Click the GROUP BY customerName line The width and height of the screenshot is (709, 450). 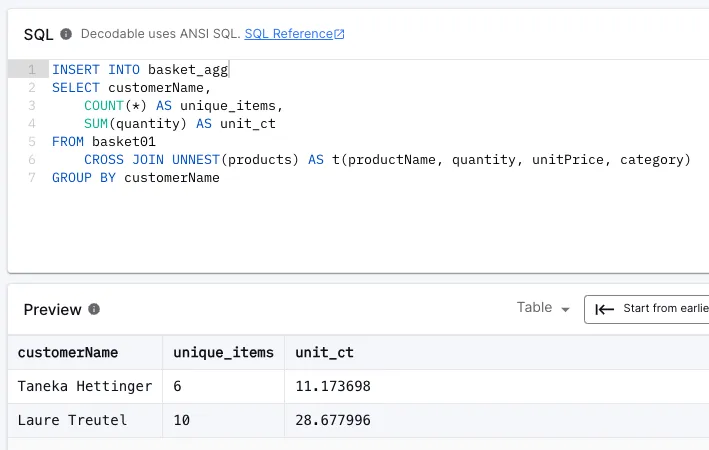click(x=136, y=178)
